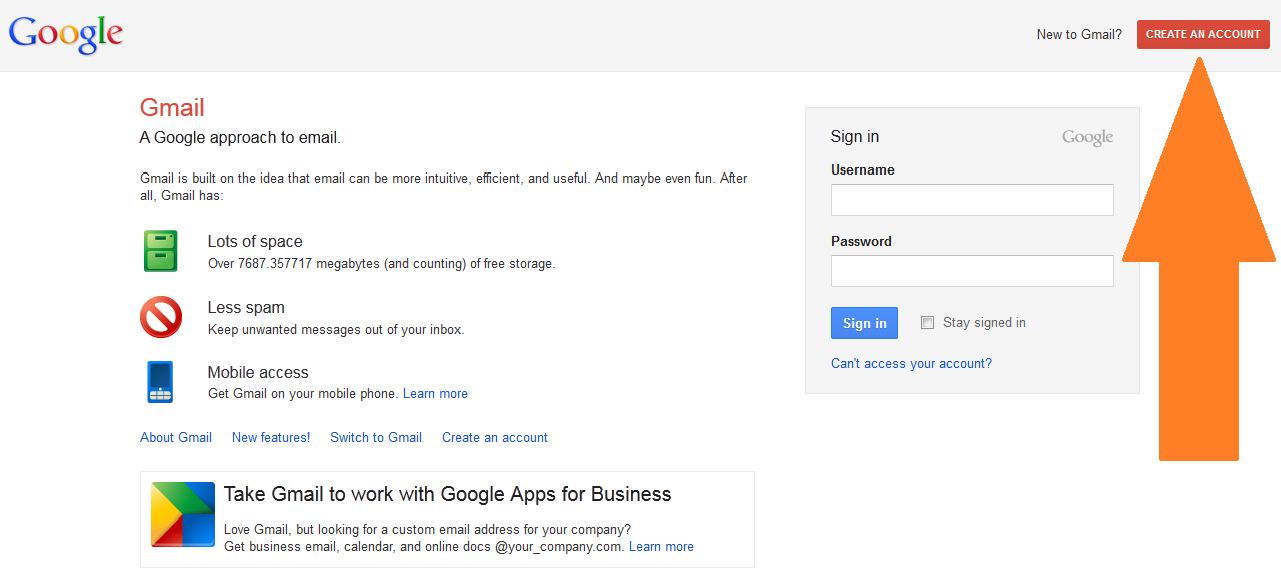
Task: Click the 'Create an account' text link
Action: tap(494, 437)
